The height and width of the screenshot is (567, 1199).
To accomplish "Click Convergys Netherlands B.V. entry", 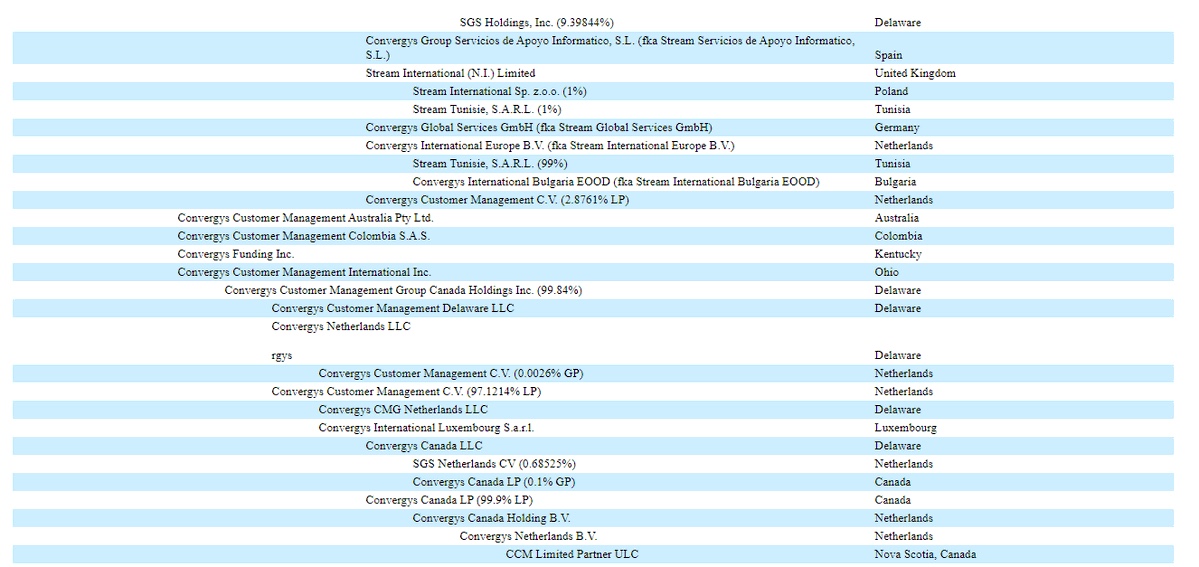I will (528, 536).
